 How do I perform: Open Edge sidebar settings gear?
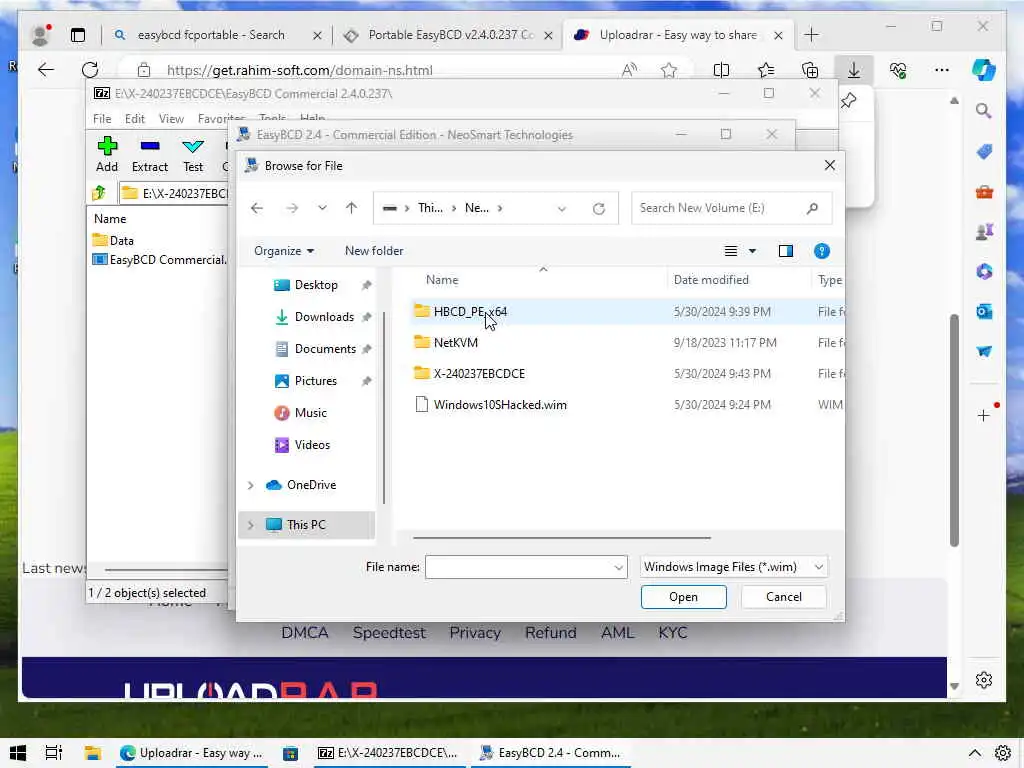[984, 680]
